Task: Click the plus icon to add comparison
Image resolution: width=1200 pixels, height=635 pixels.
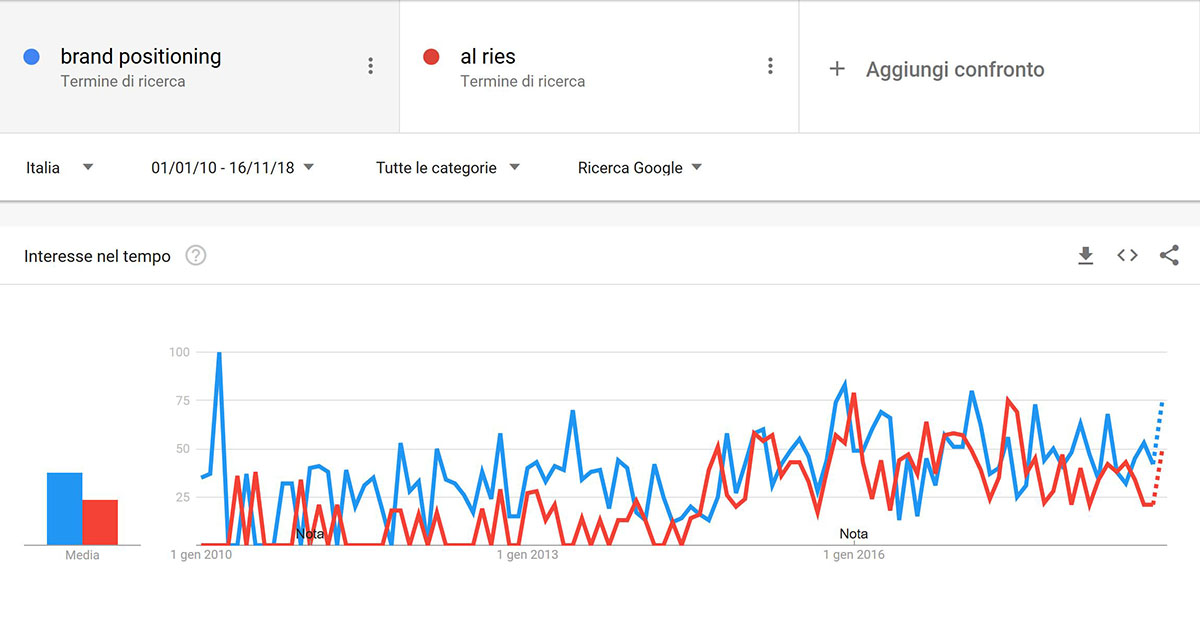Action: [837, 69]
